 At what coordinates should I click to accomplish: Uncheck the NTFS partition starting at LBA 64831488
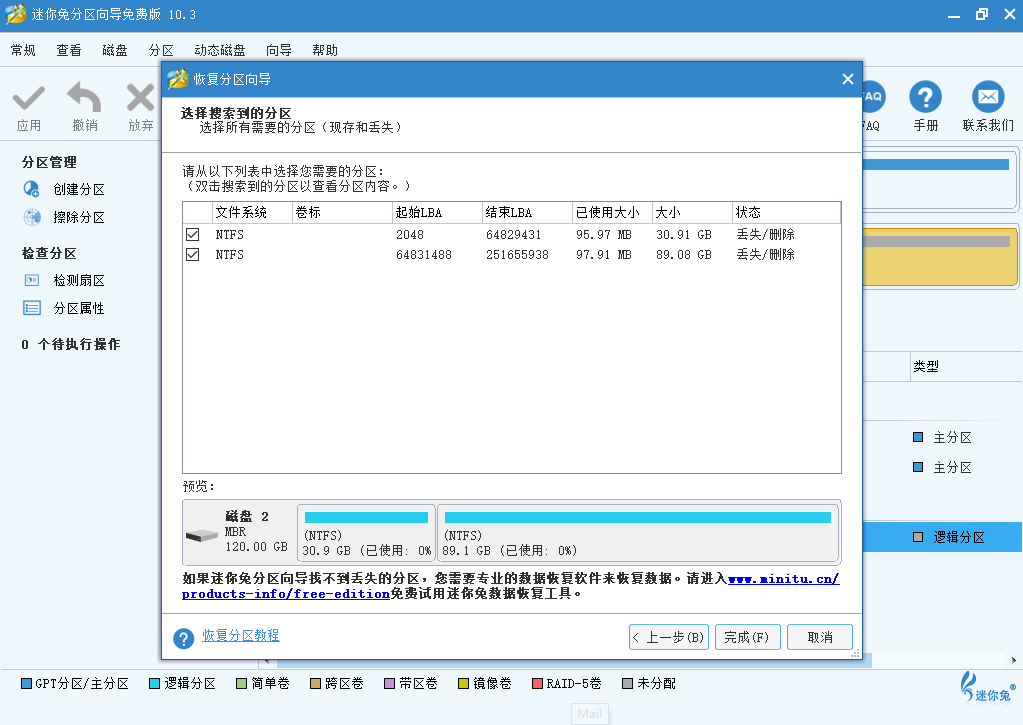192,255
